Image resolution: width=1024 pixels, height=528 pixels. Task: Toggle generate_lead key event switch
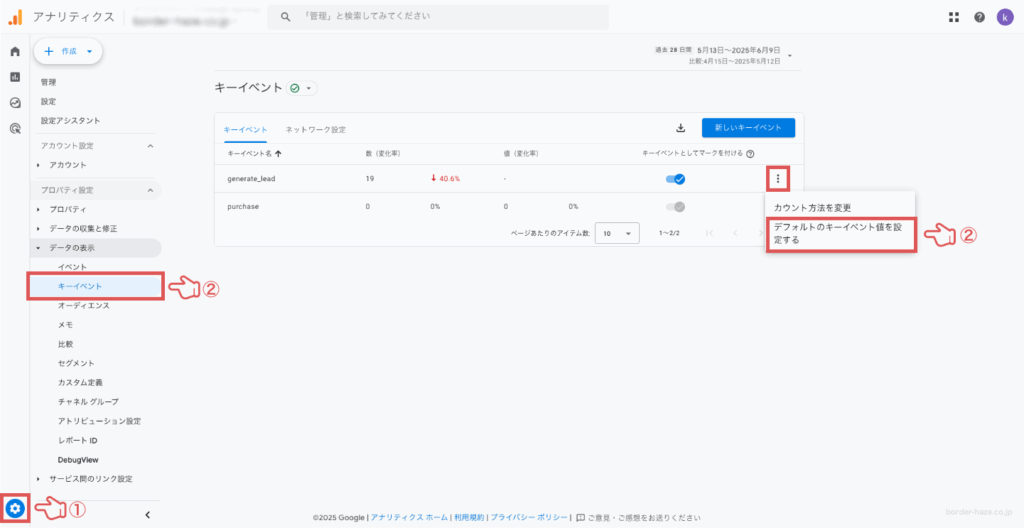(x=675, y=179)
